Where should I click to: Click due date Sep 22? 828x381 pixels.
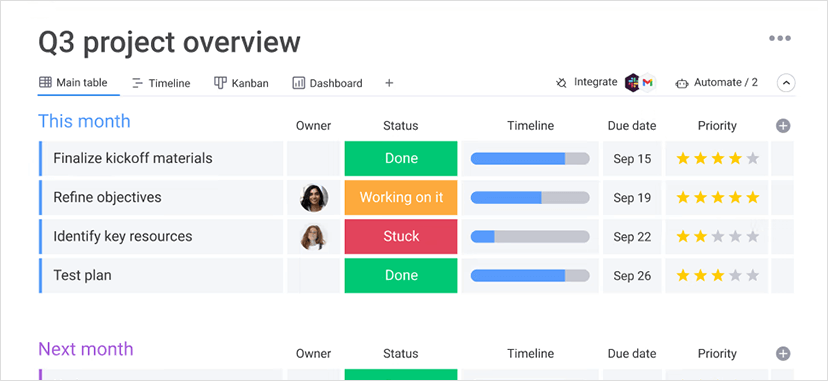632,237
